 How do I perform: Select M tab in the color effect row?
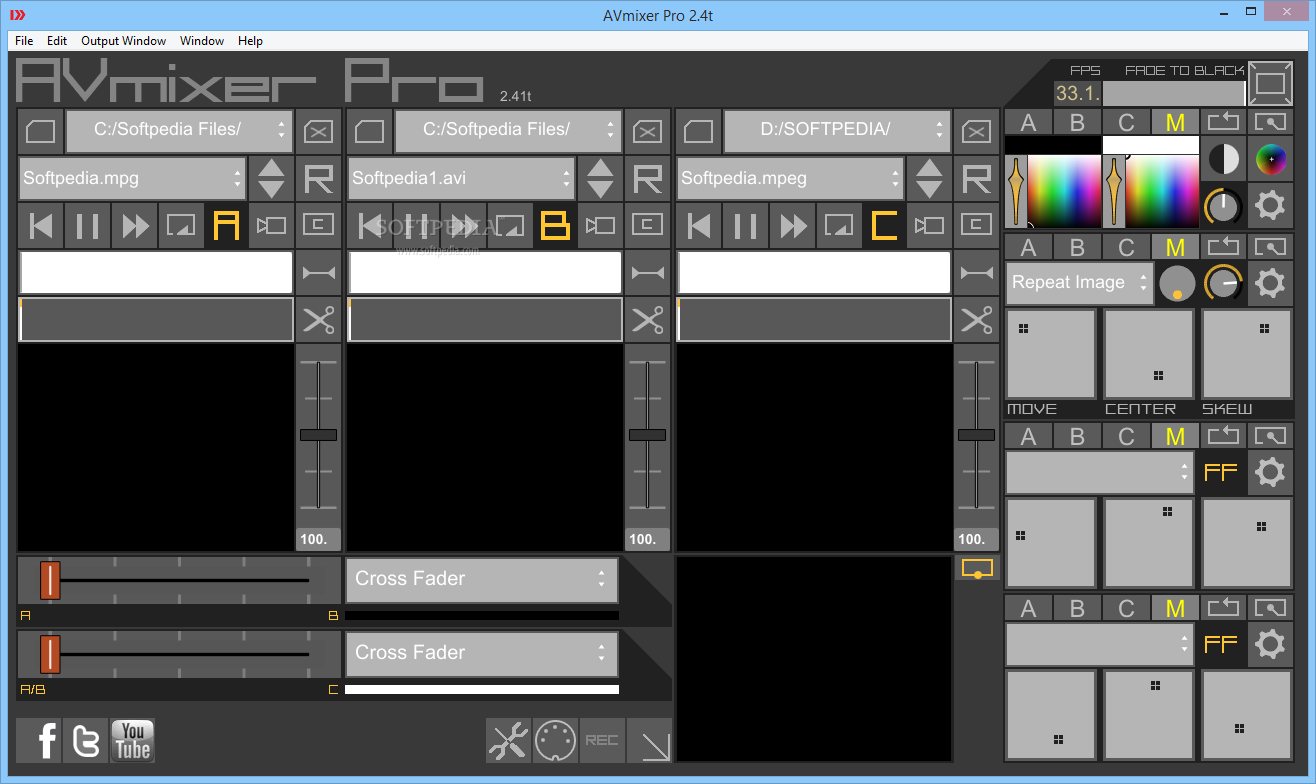coord(1175,123)
